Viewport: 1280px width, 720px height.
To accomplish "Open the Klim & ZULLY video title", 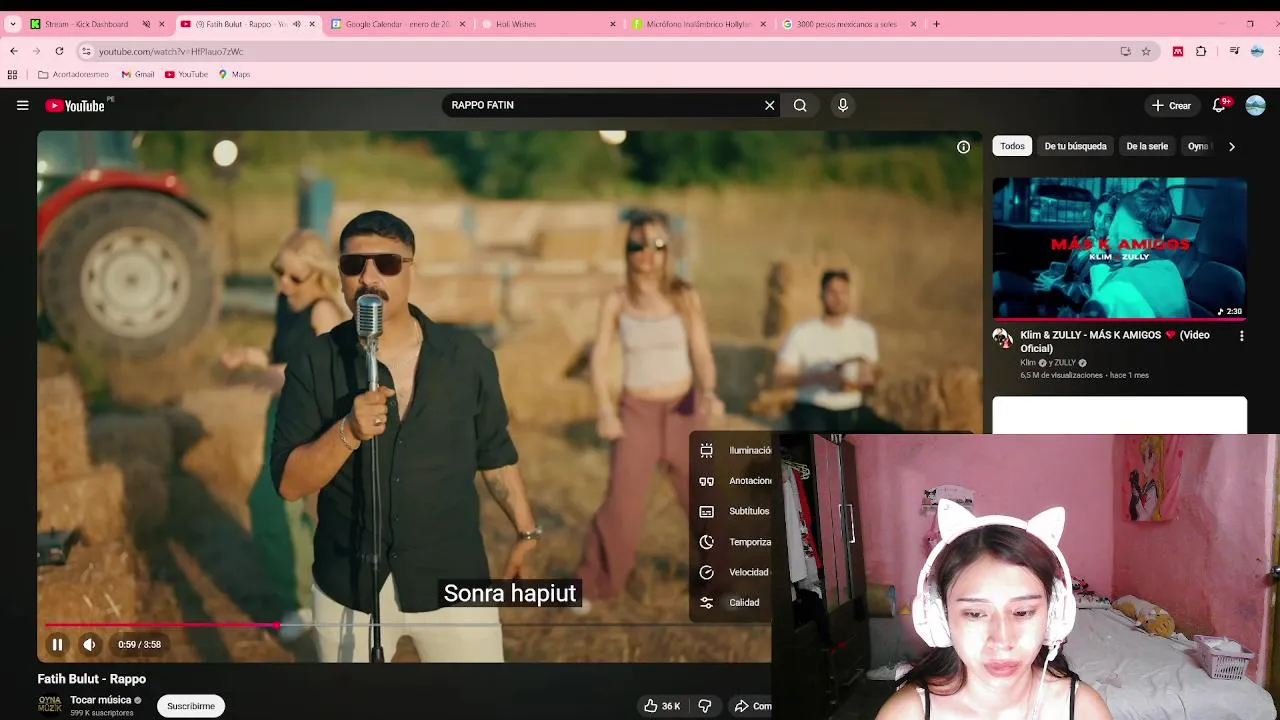I will tap(1115, 342).
